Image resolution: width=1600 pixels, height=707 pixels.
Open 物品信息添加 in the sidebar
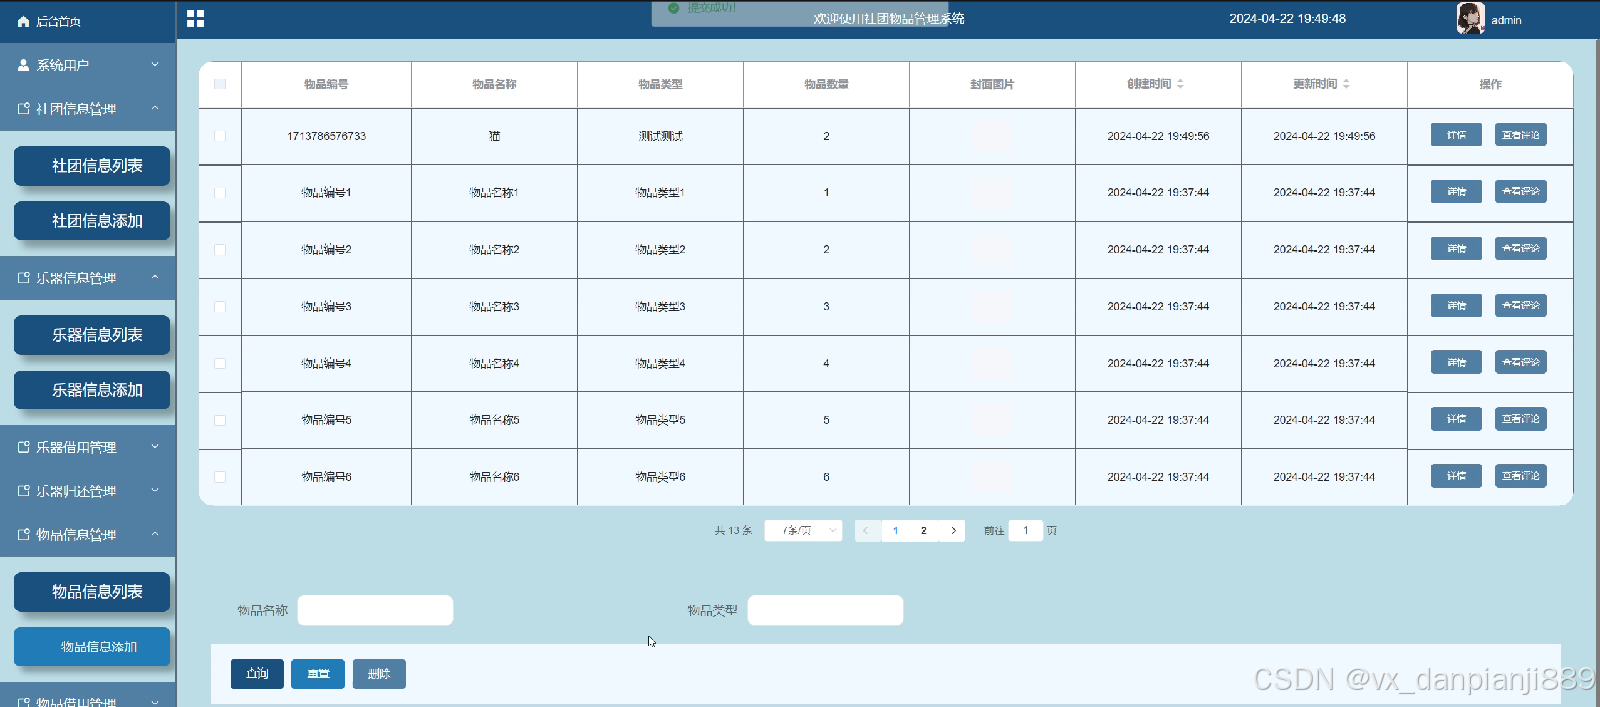click(92, 647)
